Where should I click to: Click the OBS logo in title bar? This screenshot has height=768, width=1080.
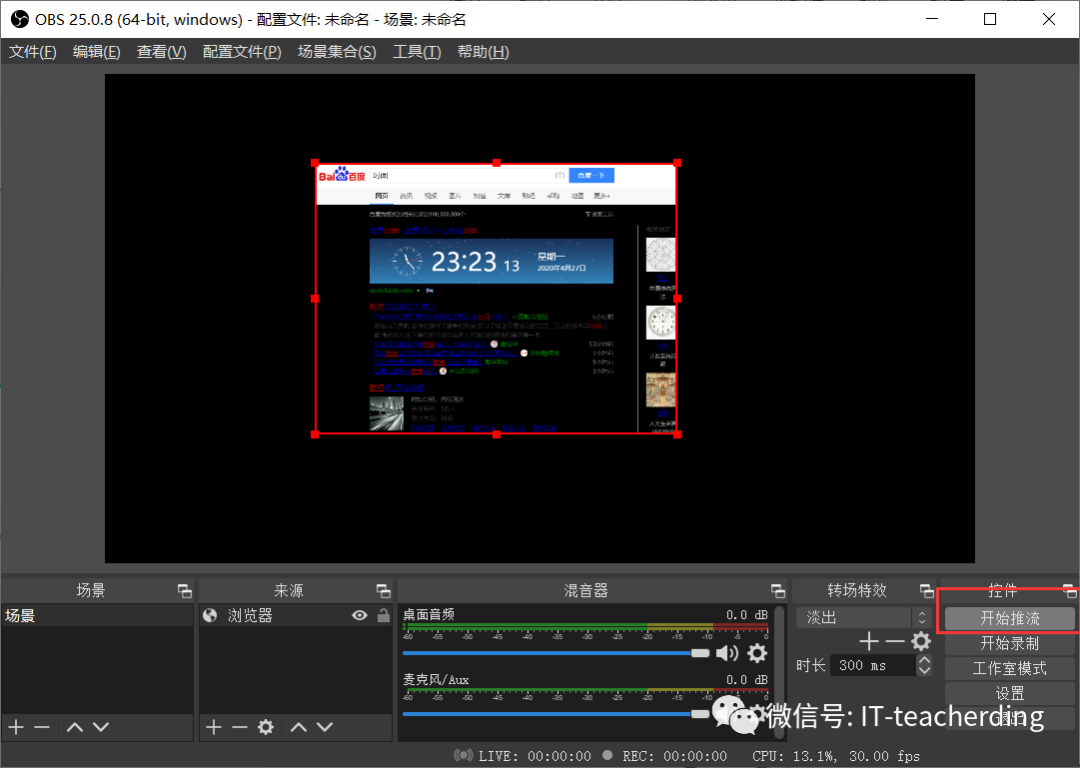click(19, 19)
